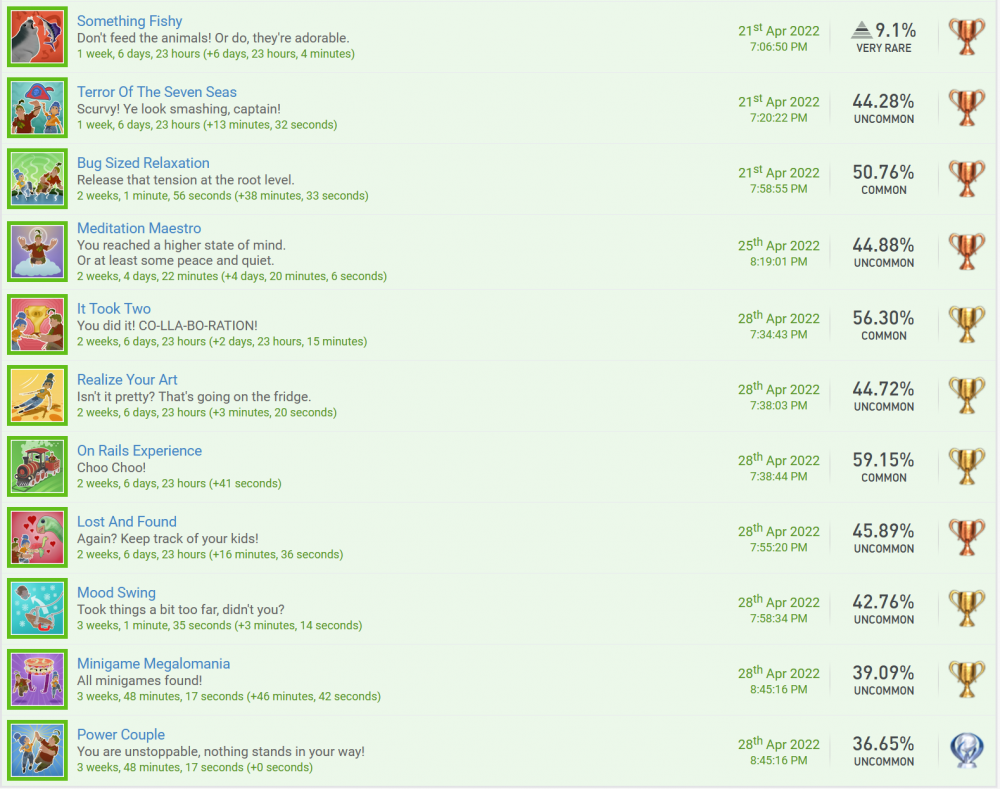The image size is (1000, 789).
Task: Click the very rare pyramid rarity icon
Action: [x=860, y=30]
